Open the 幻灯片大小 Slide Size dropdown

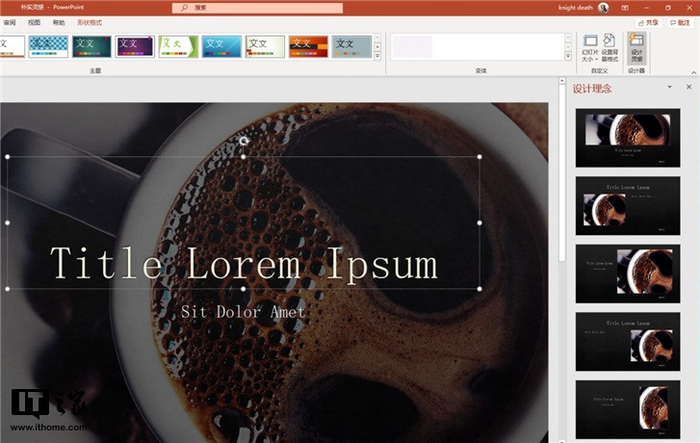click(x=590, y=48)
